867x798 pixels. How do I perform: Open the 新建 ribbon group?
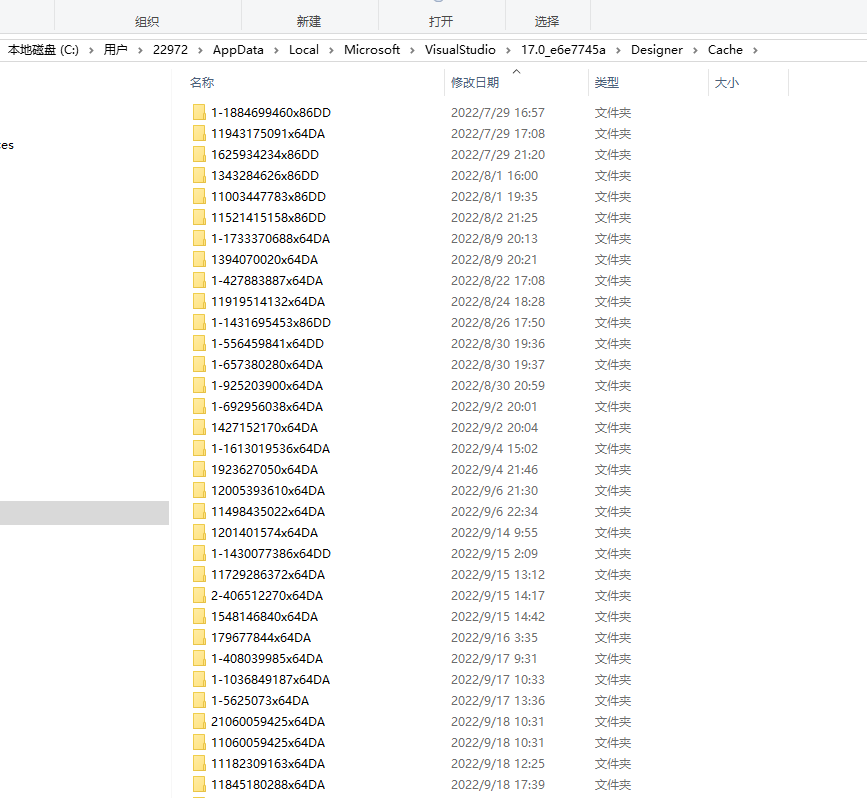pos(309,22)
